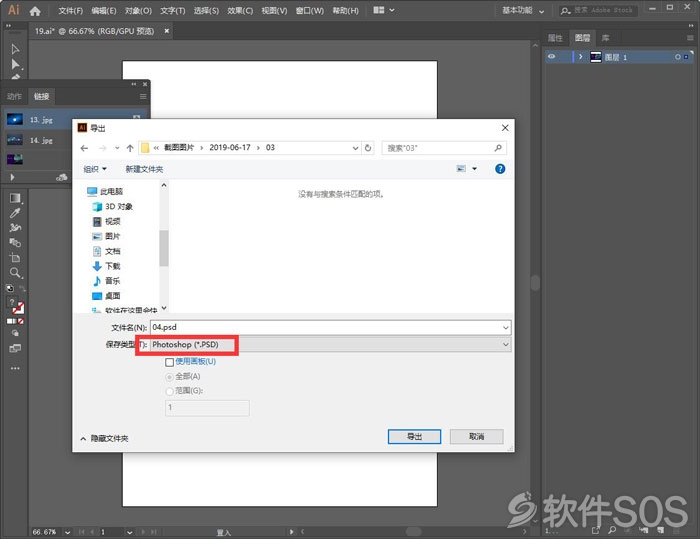Viewport: 700px width, 539px height.
Task: Click the default fill and stroke icon
Action: [x=10, y=288]
